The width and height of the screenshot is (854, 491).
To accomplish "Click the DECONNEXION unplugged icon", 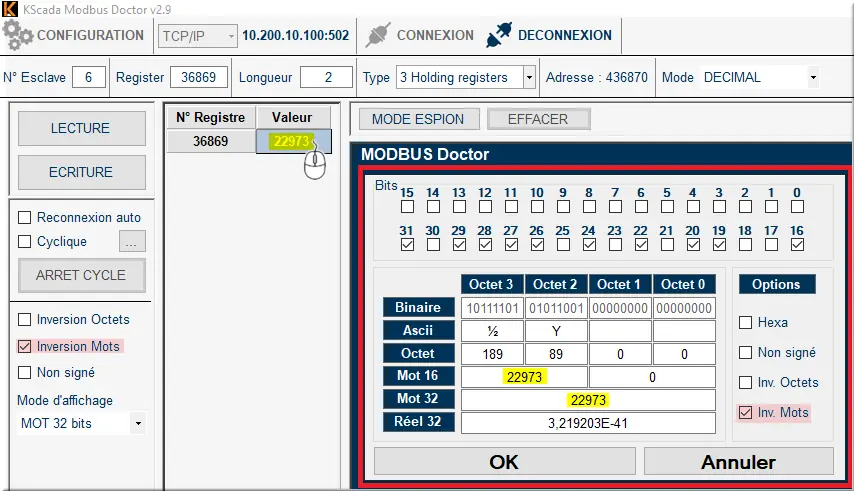I will tap(499, 35).
